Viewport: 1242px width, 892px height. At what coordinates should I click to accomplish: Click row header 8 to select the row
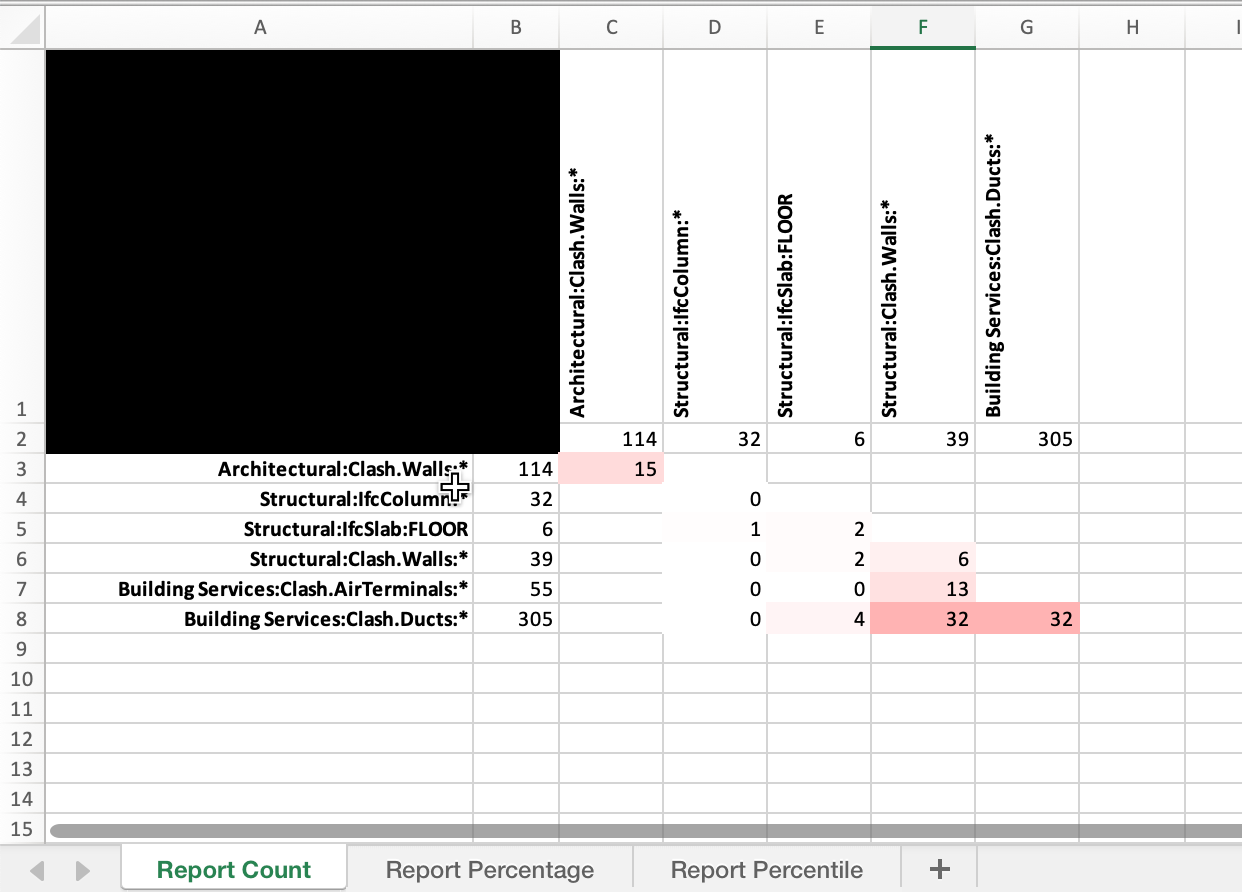tap(21, 619)
